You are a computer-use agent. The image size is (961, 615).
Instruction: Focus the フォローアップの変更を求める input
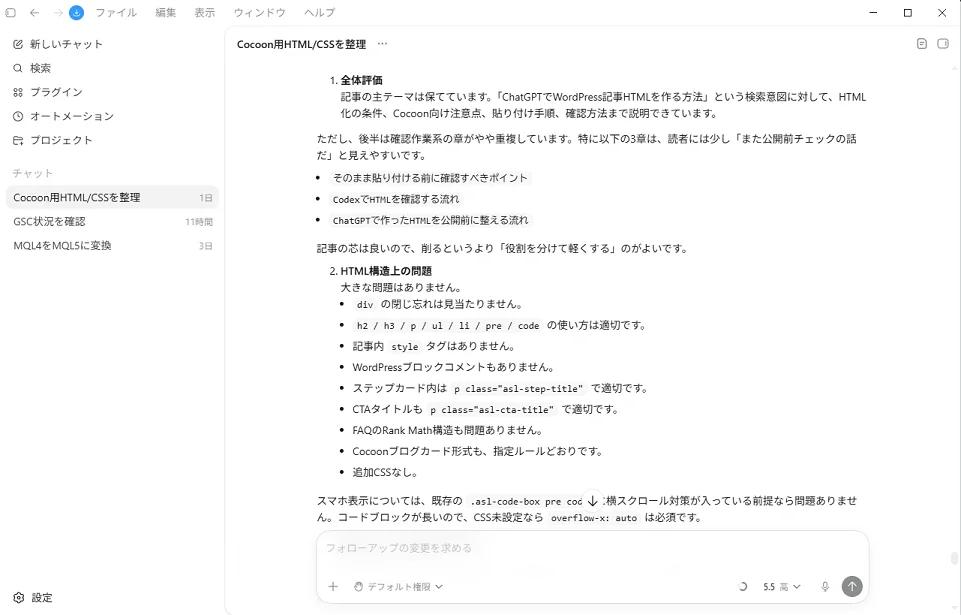[592, 548]
